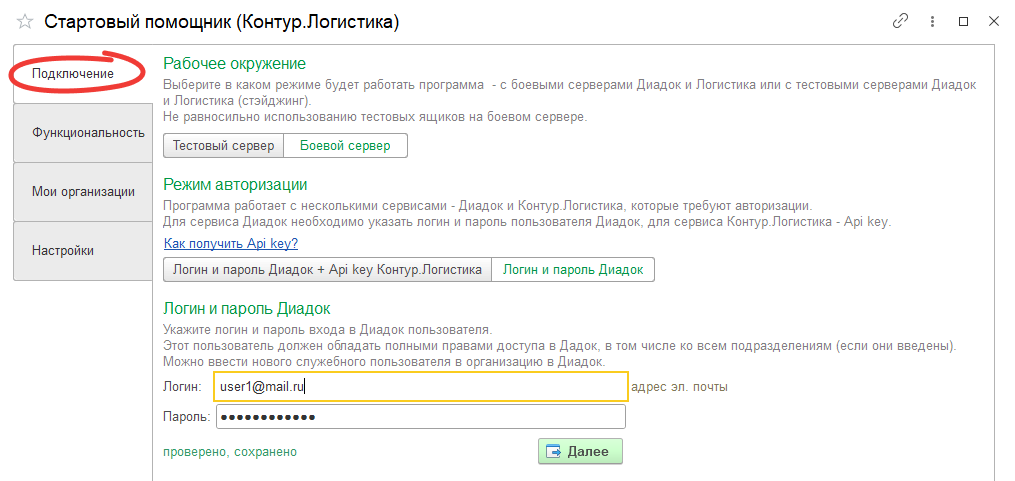Viewport: 1015px width, 481px height.
Task: Click the Рабочее окружение heading
Action: 234,64
